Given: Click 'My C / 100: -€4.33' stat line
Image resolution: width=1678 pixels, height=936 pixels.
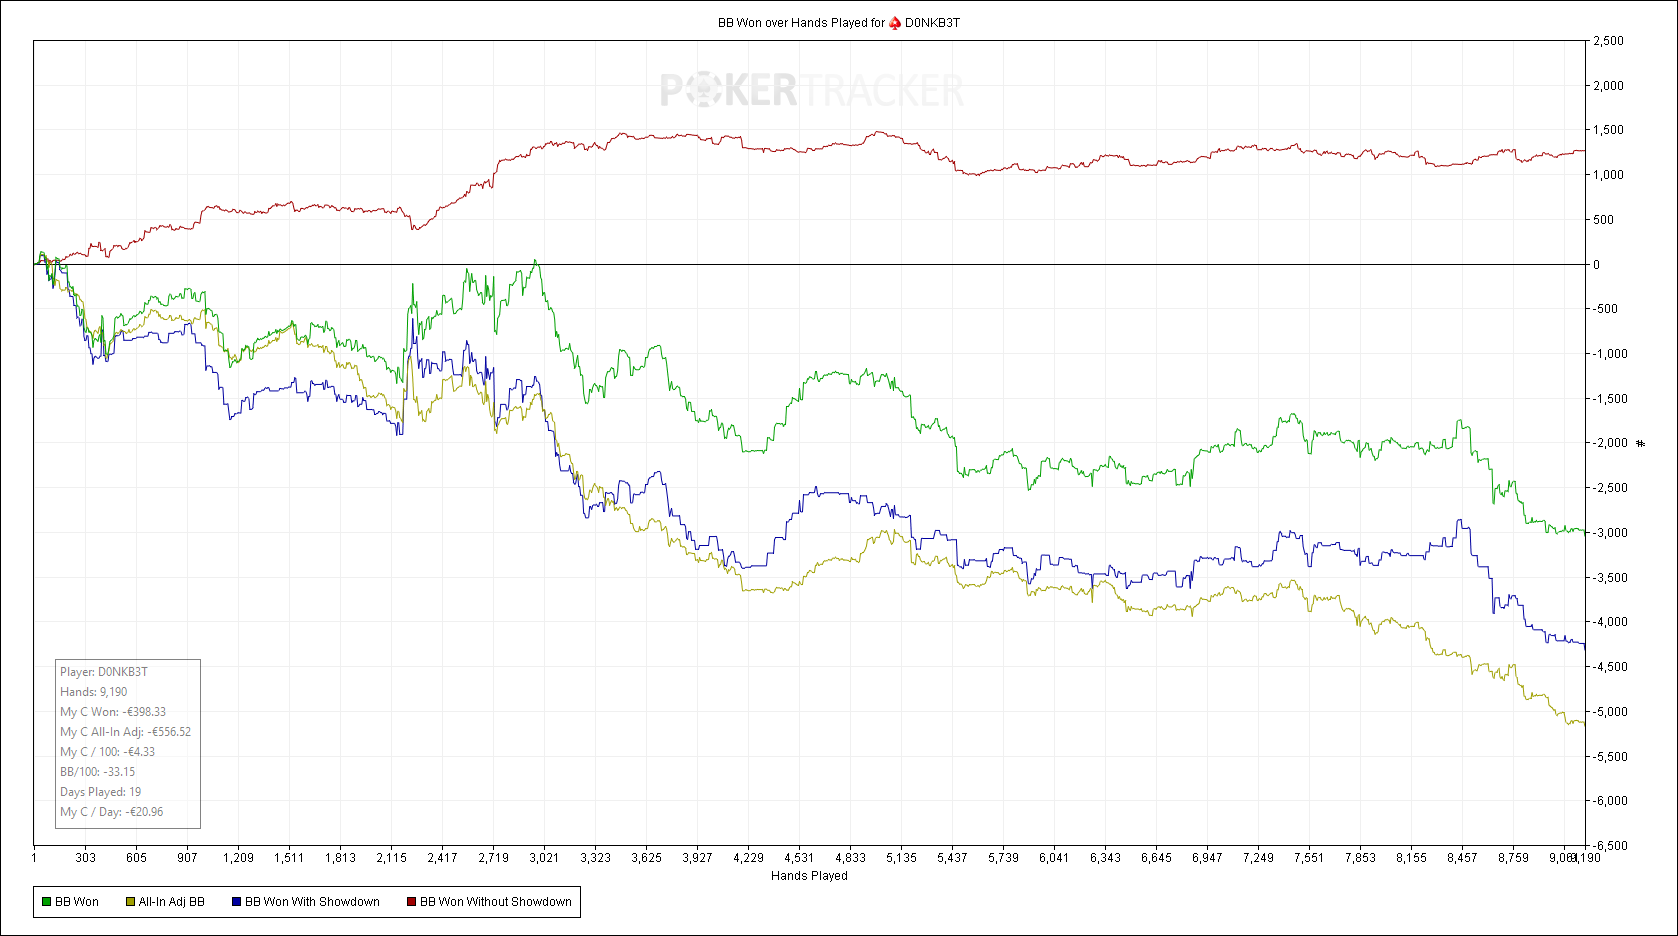Looking at the screenshot, I should pos(107,752).
